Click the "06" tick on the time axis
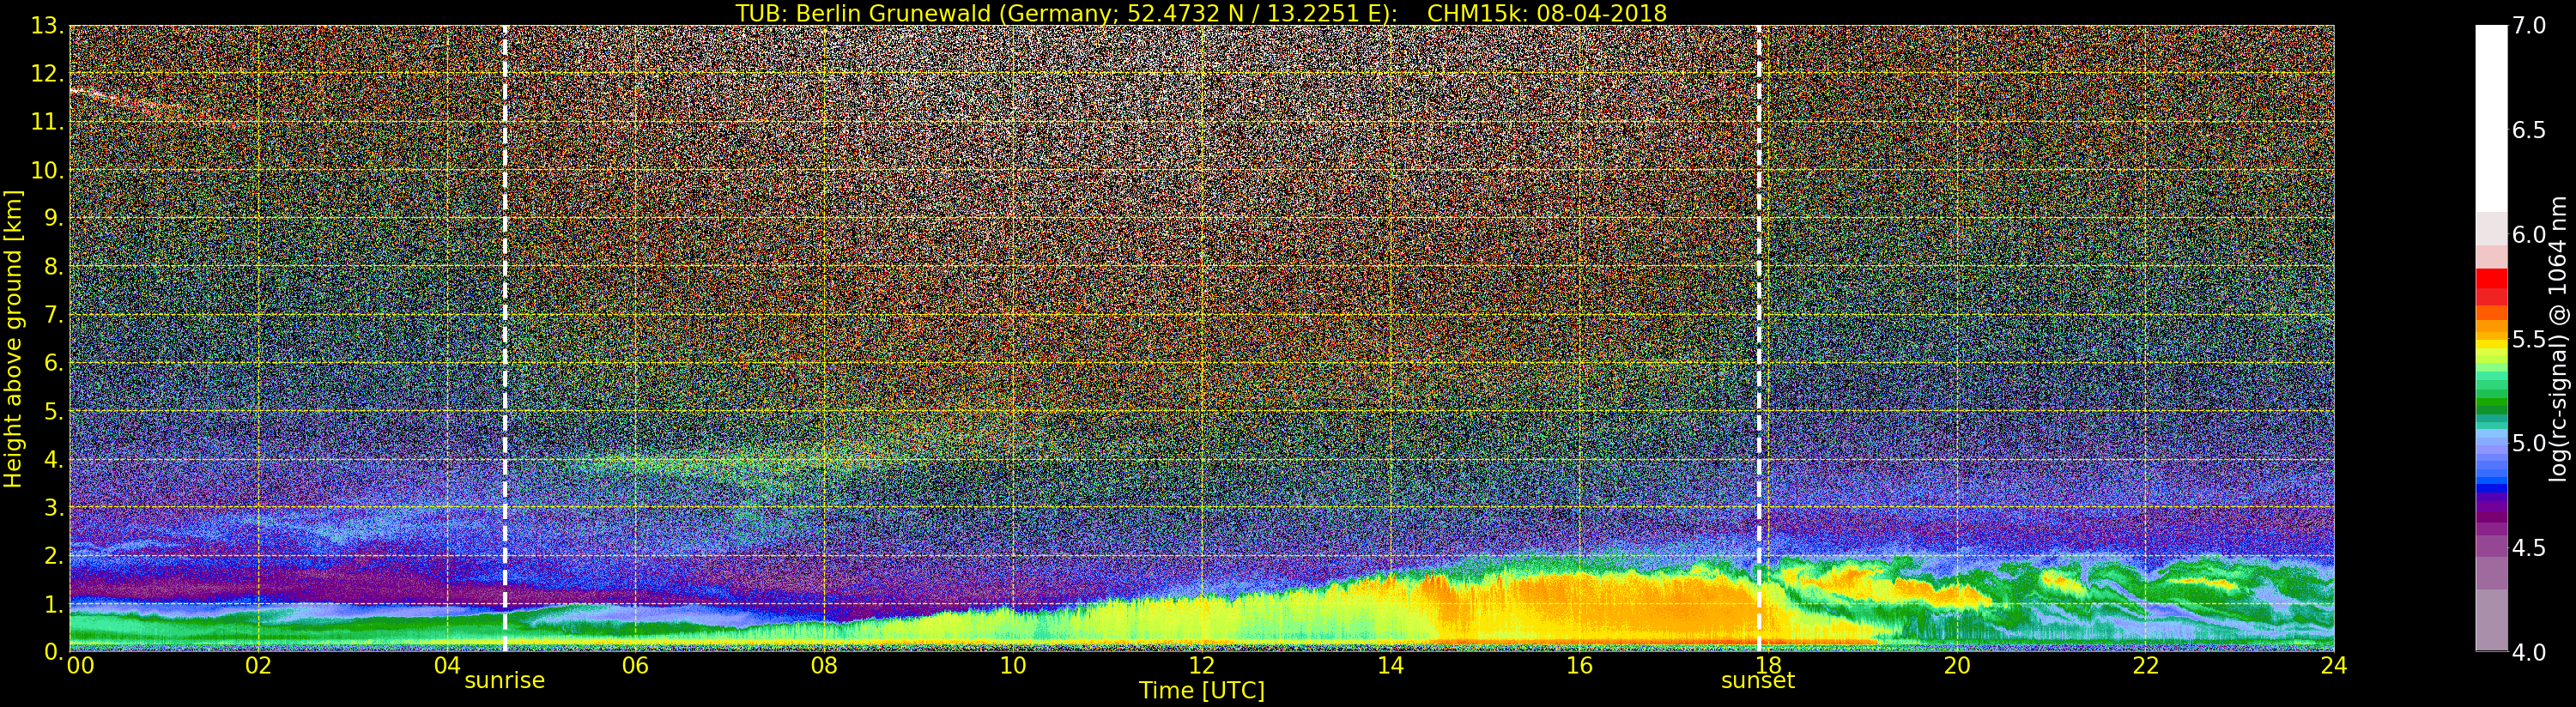Screen dimensions: 2576x707 (636, 665)
